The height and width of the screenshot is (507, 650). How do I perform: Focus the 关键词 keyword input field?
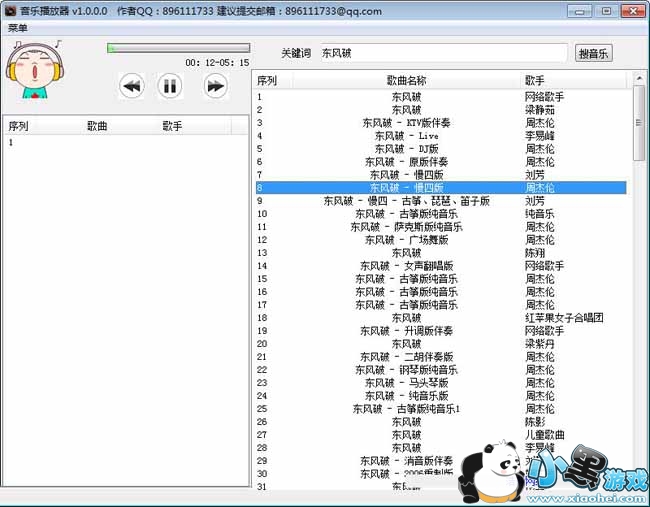click(444, 53)
